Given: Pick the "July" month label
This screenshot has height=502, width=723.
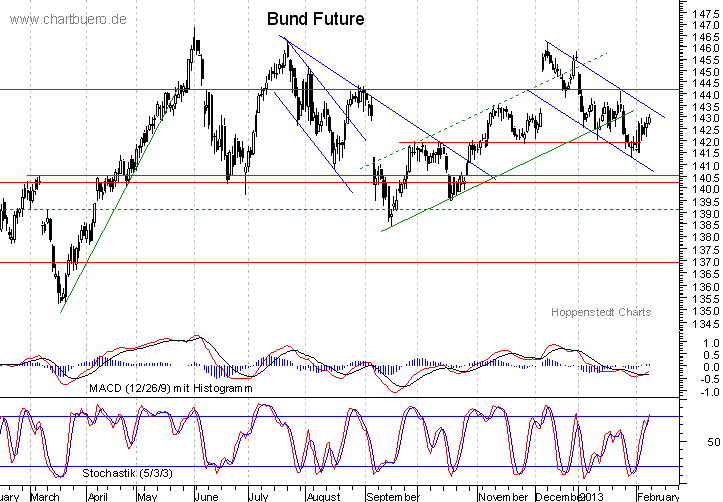Looking at the screenshot, I should click(x=258, y=497).
